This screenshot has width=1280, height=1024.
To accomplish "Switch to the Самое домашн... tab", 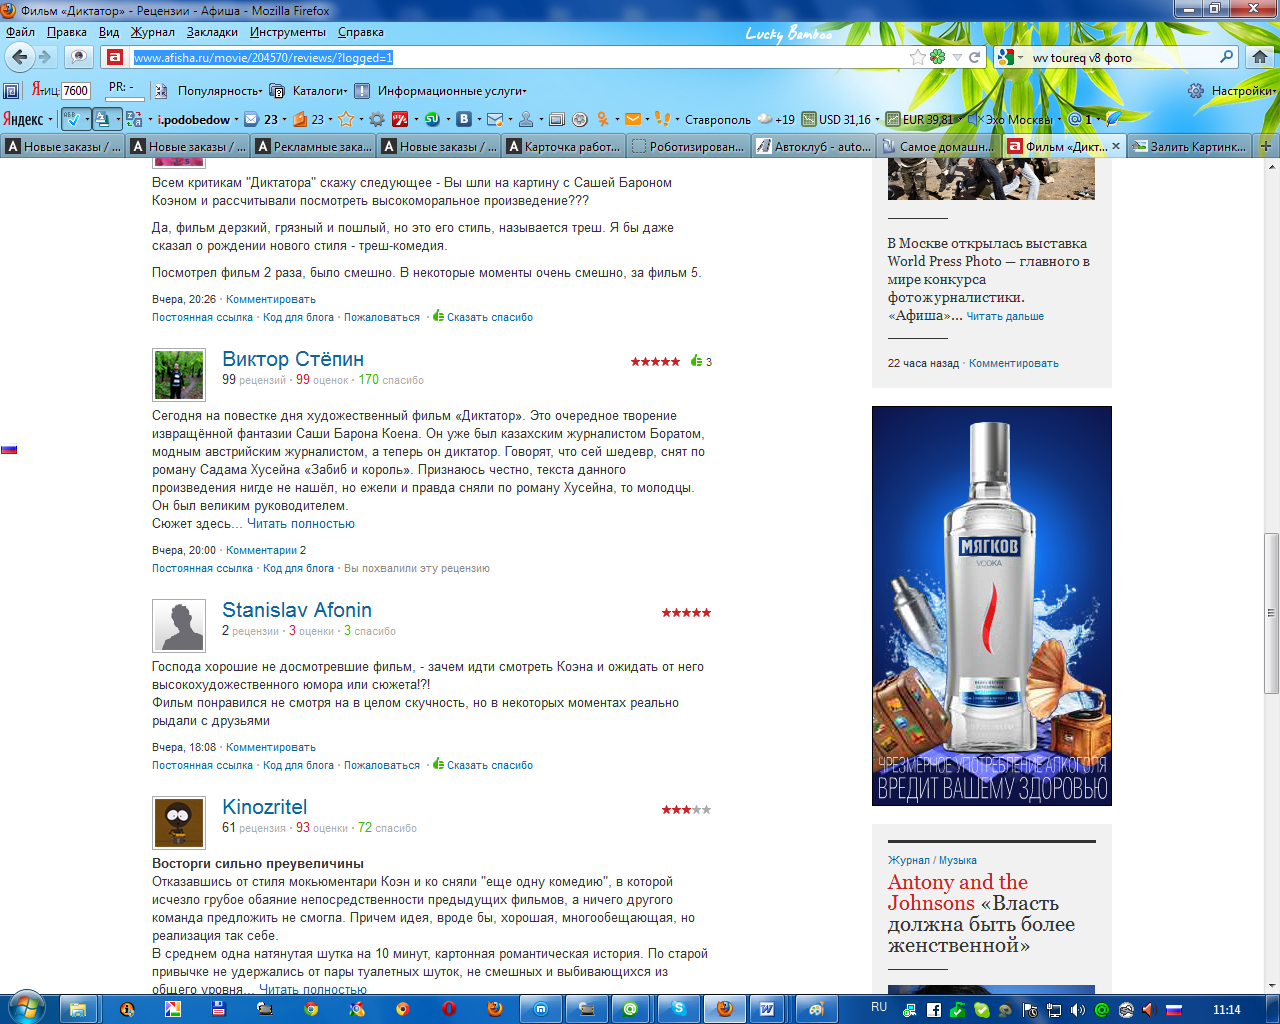I will [938, 146].
